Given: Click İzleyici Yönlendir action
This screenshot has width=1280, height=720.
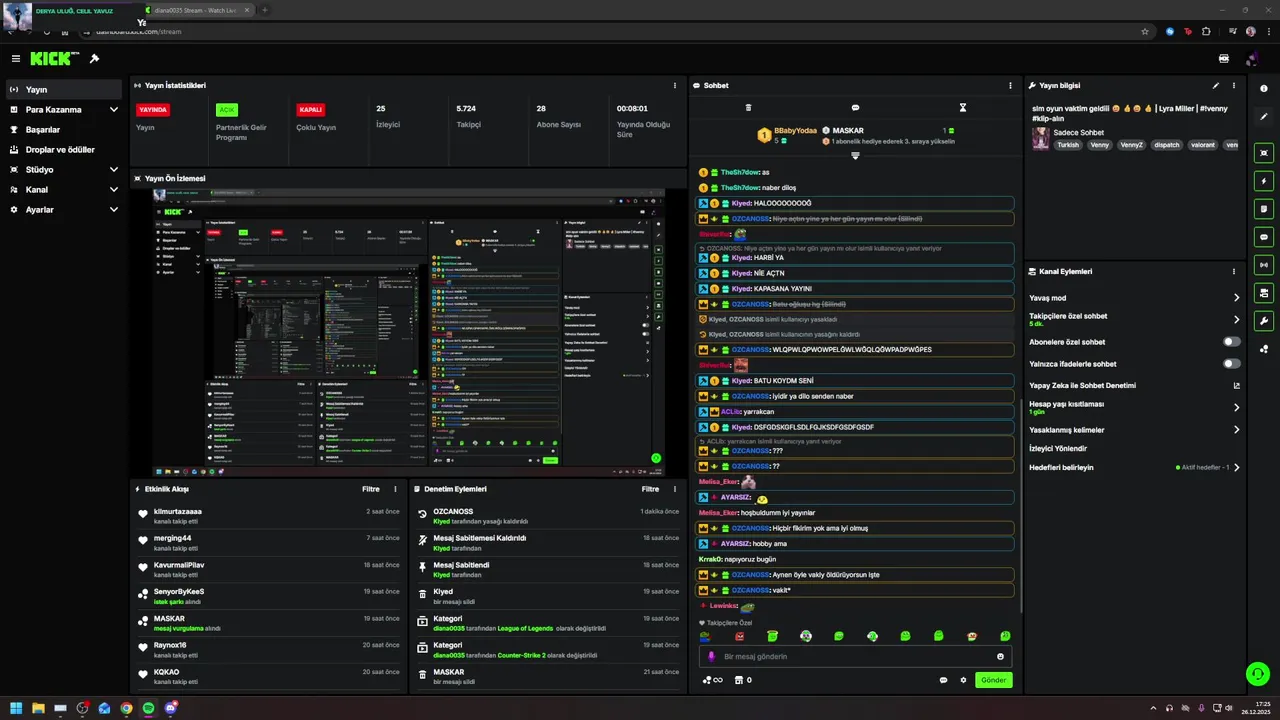Looking at the screenshot, I should (1058, 449).
